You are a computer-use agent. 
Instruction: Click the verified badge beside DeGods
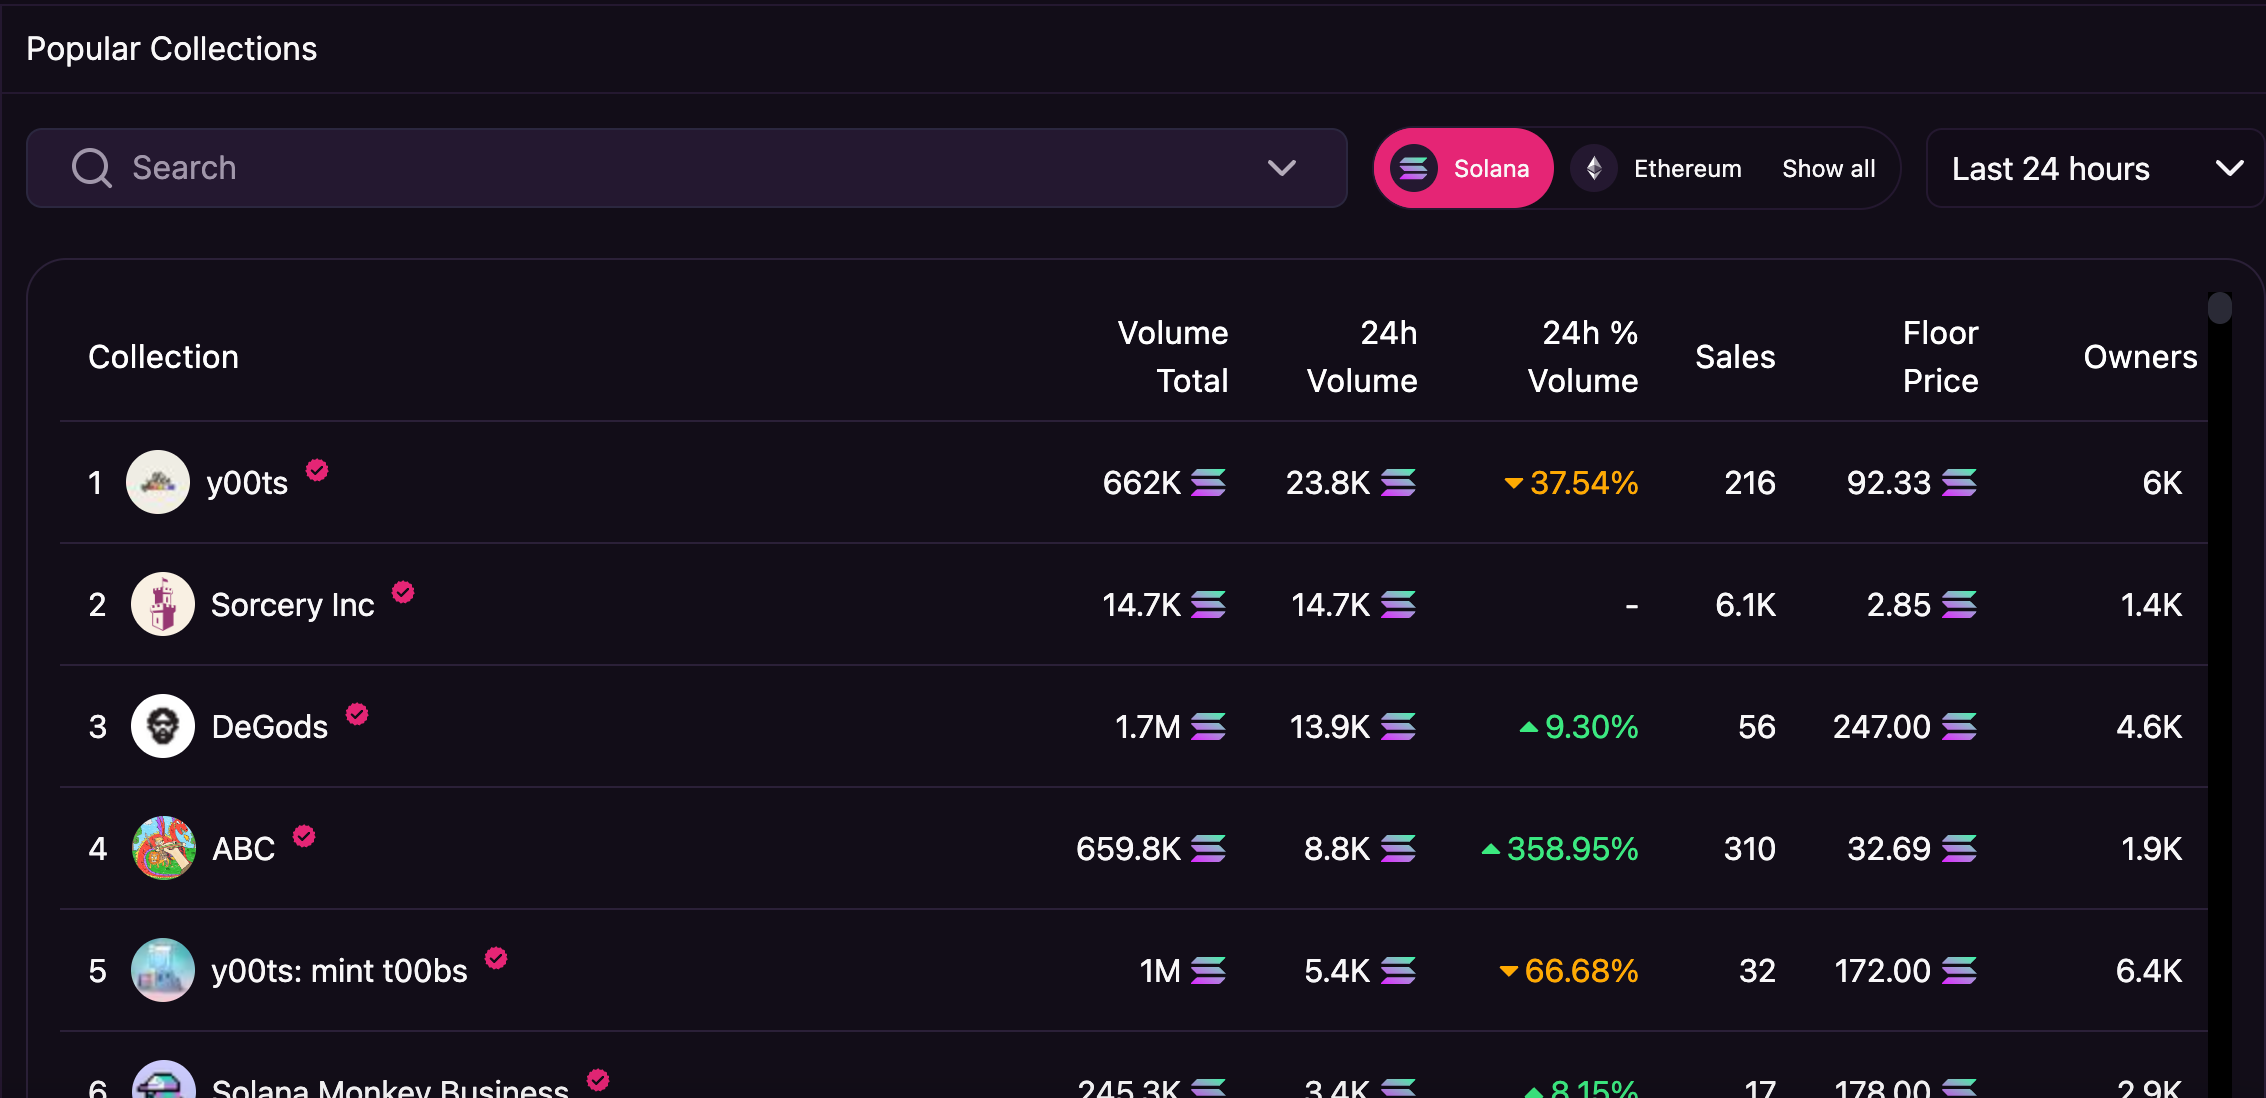(357, 714)
